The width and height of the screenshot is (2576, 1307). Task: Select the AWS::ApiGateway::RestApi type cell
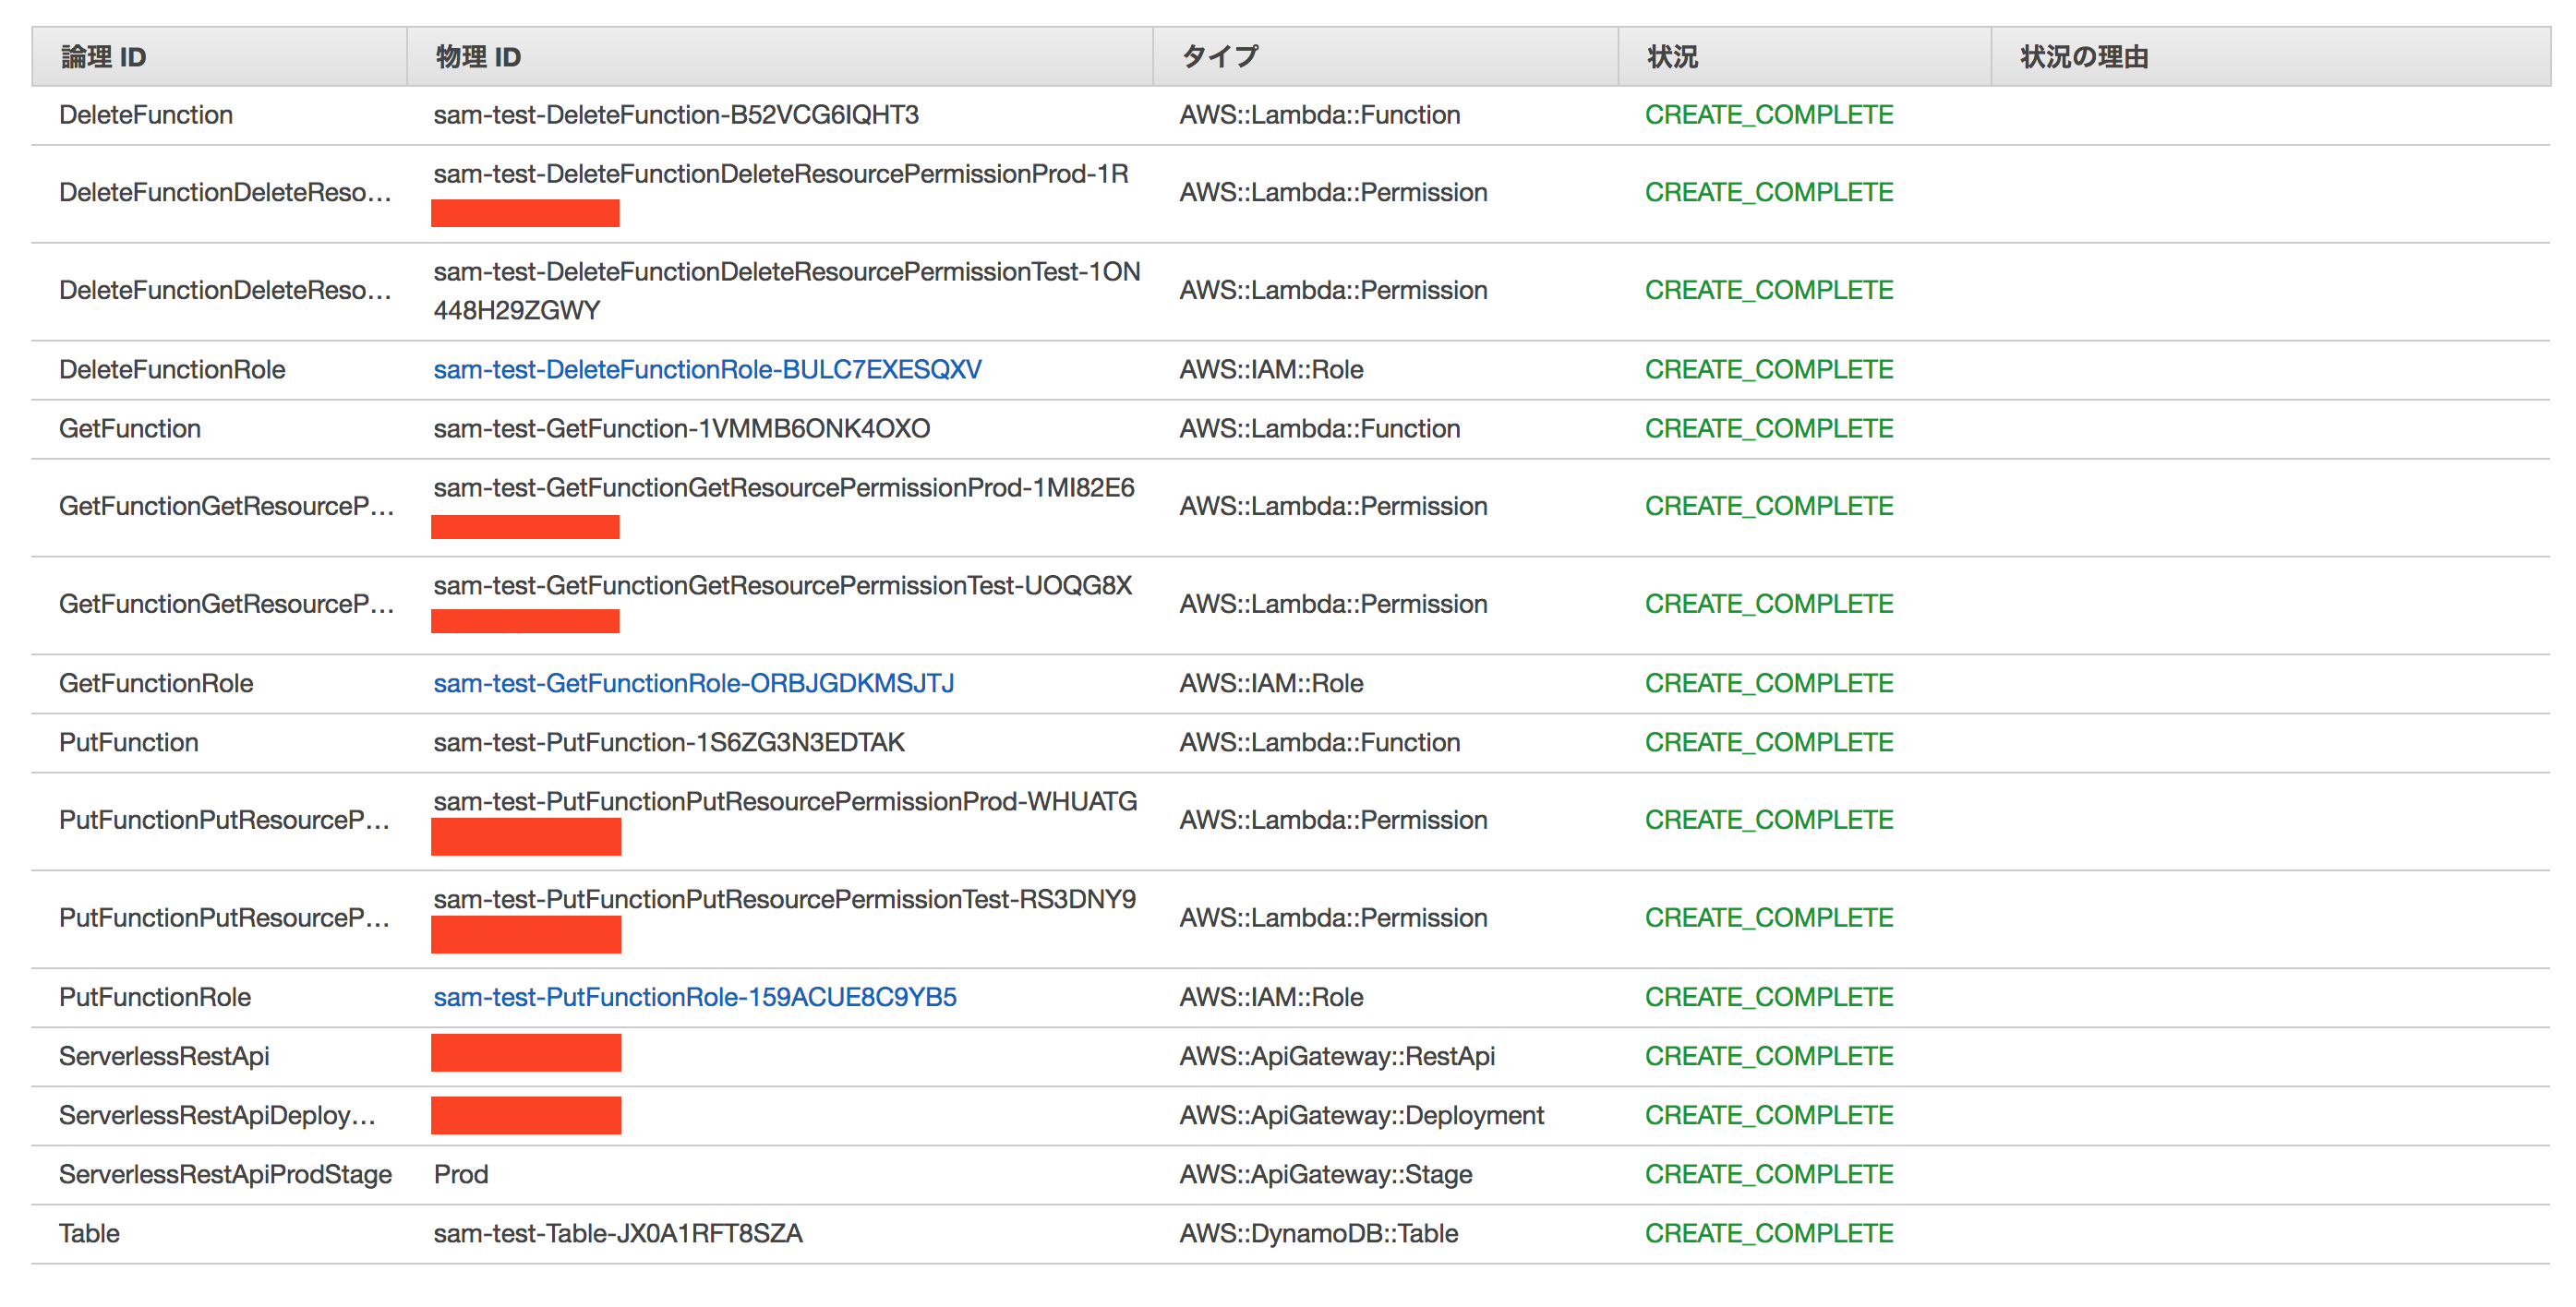tap(1337, 1057)
